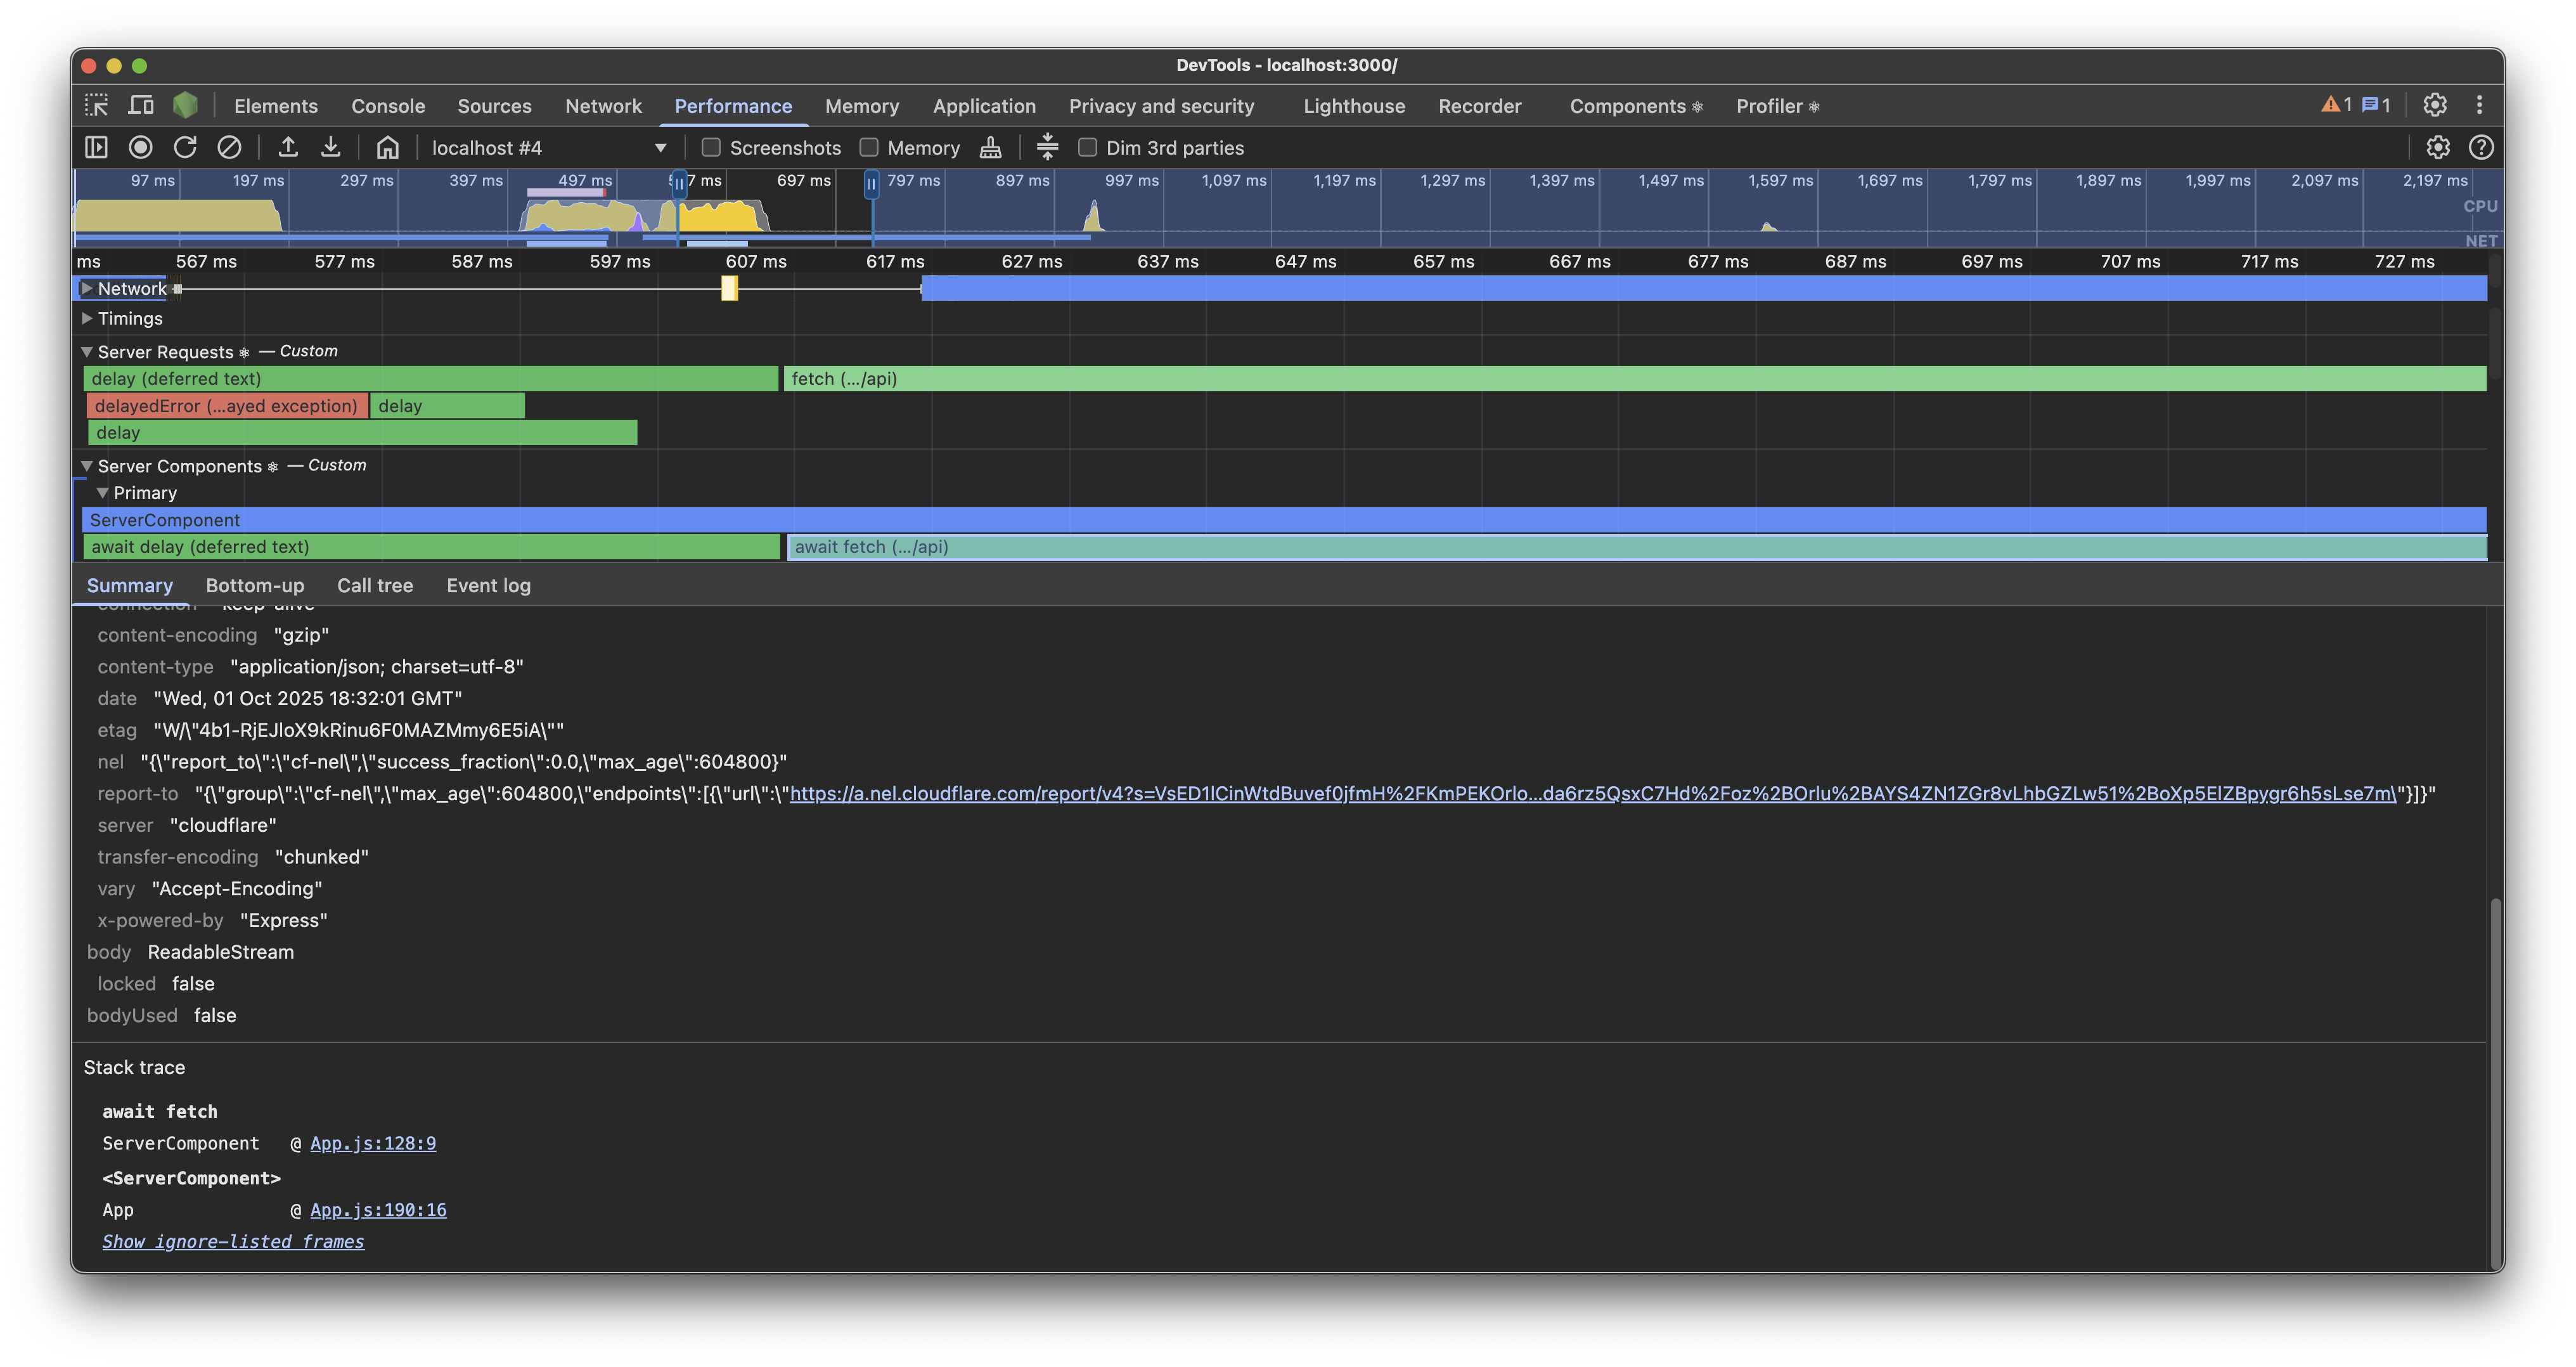Open the Event log tab
Screen dimensions: 2576x1367
tap(488, 585)
